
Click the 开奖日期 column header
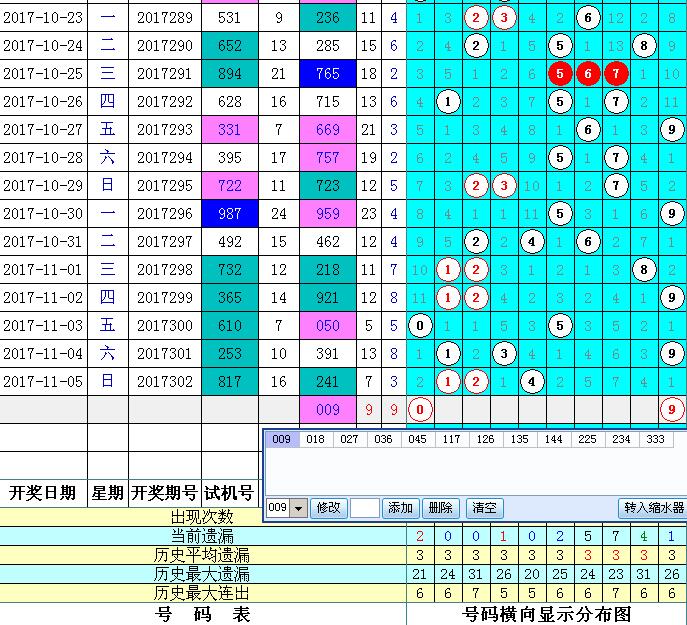(43, 493)
